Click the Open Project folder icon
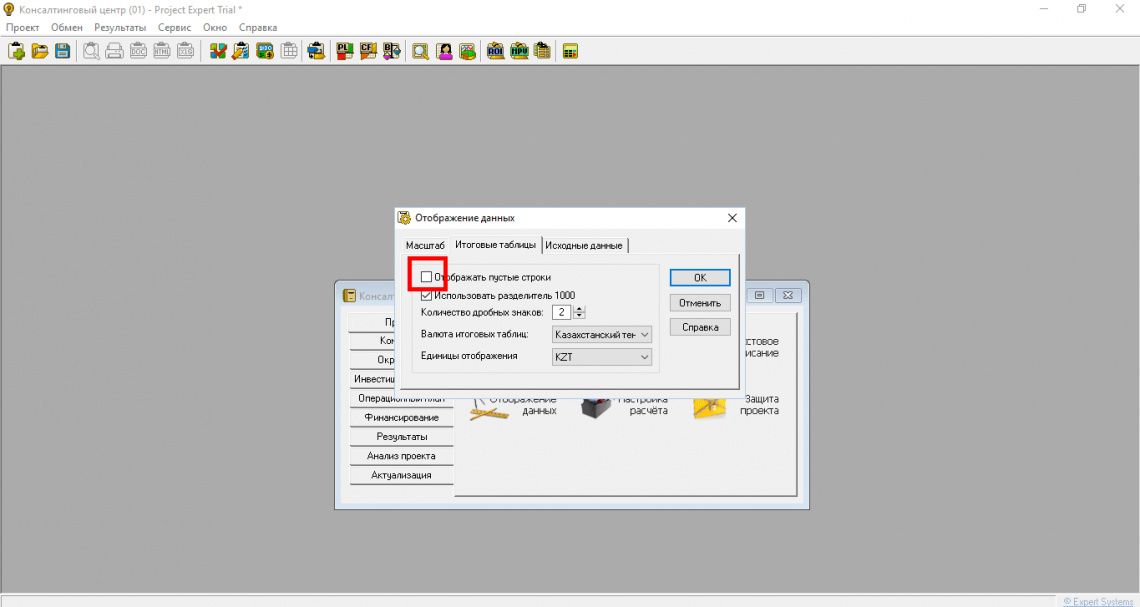Screen dimensions: 1140x607 click(40, 51)
